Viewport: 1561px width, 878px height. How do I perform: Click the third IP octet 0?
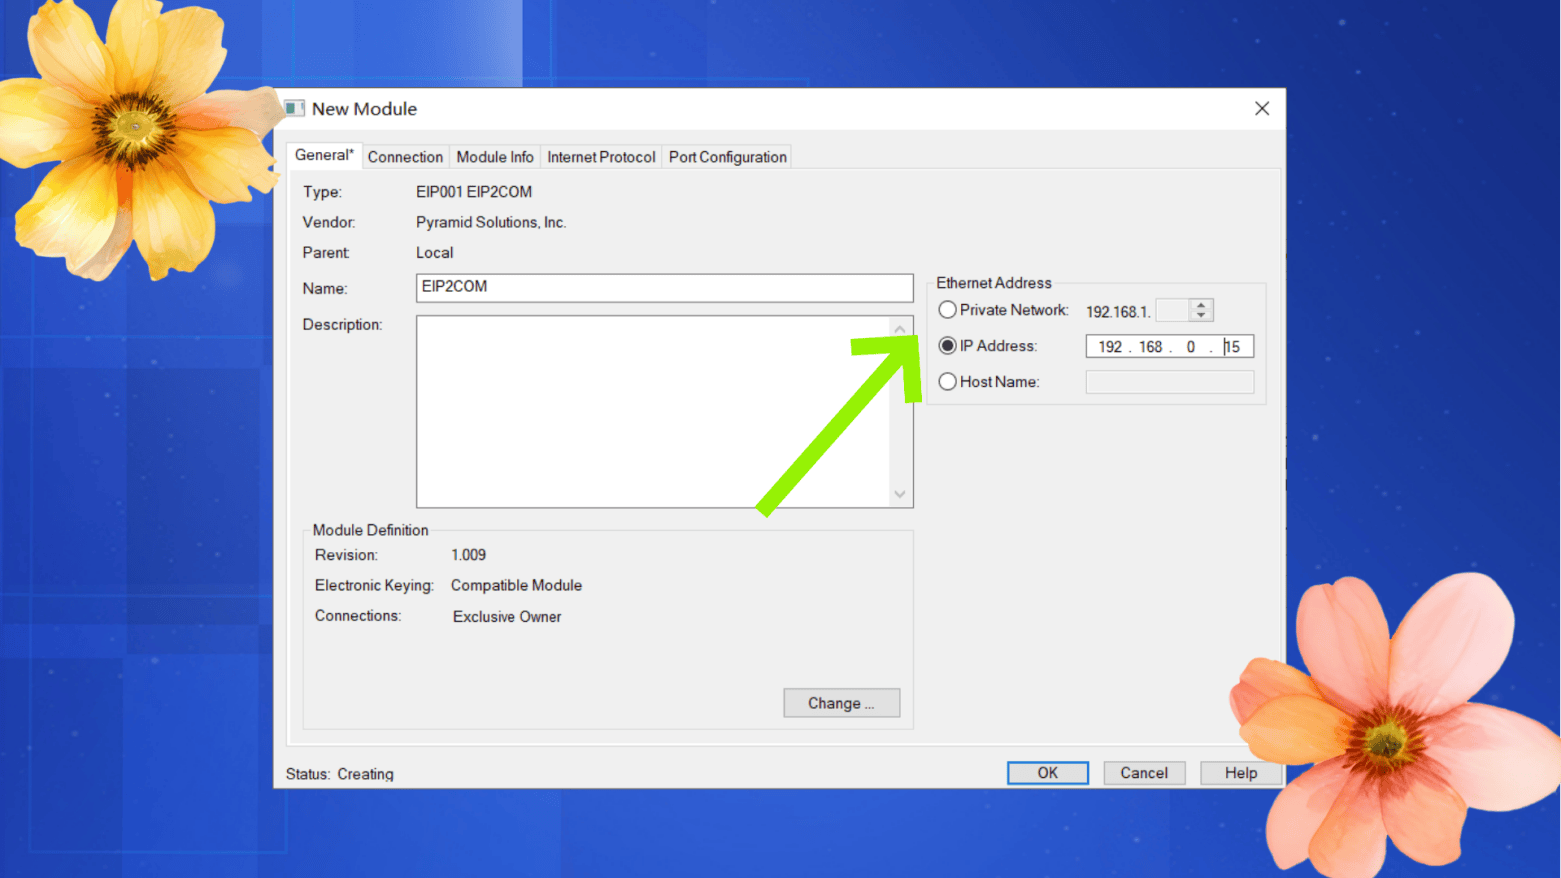(1191, 347)
